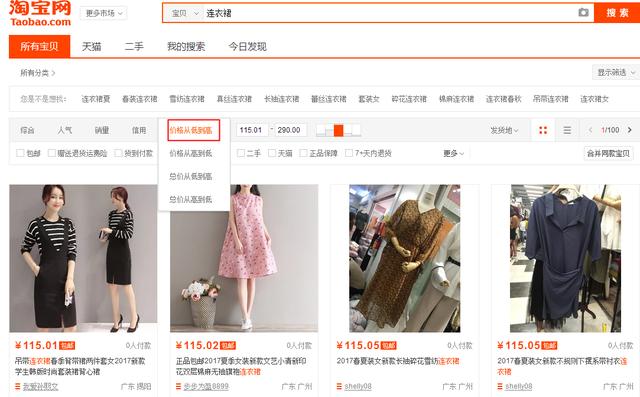Screen dimensions: 640x397
Task: Click suggested search 棉麻连衣裙
Action: click(x=456, y=99)
